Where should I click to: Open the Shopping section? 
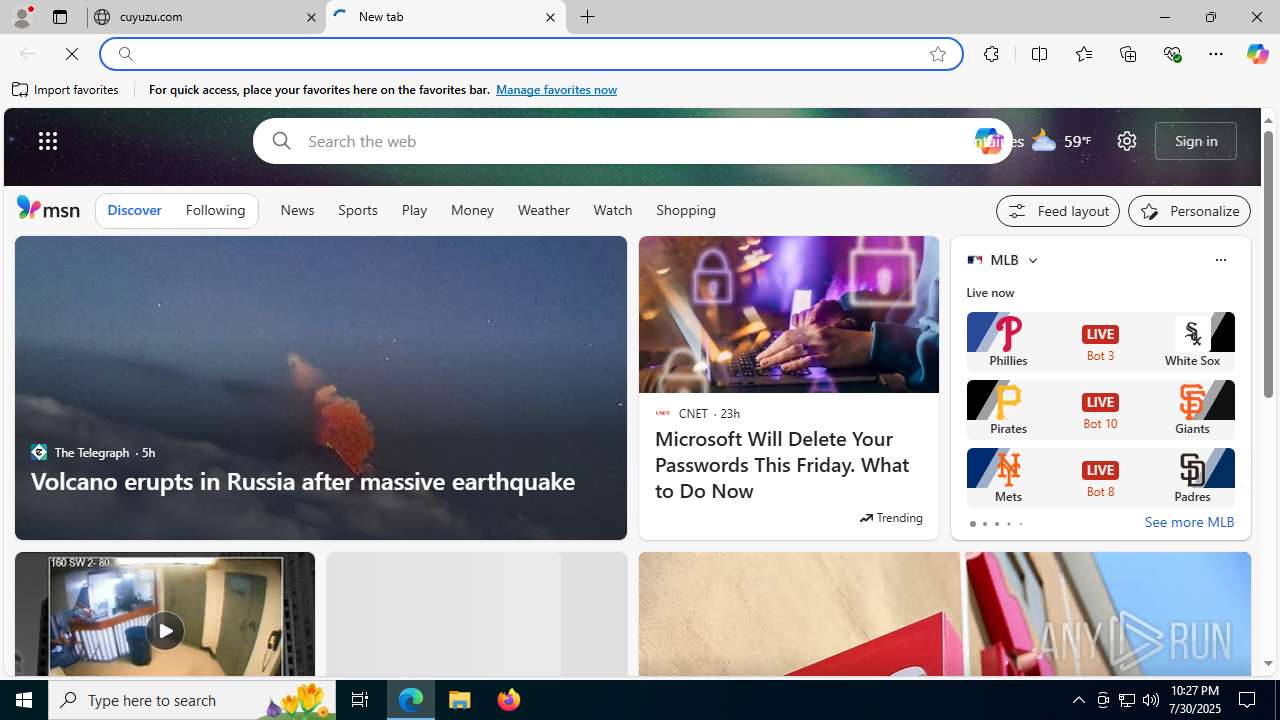coord(686,211)
